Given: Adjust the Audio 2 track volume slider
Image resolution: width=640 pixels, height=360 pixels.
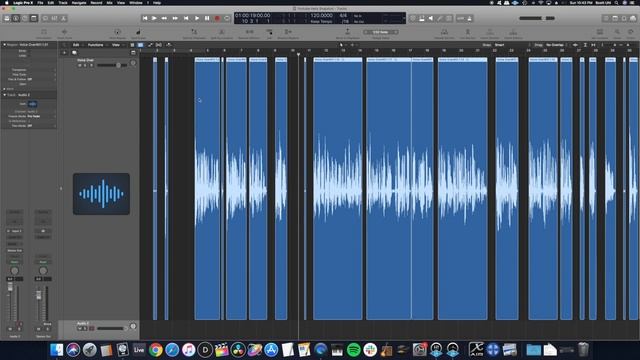Looking at the screenshot, I should point(111,328).
